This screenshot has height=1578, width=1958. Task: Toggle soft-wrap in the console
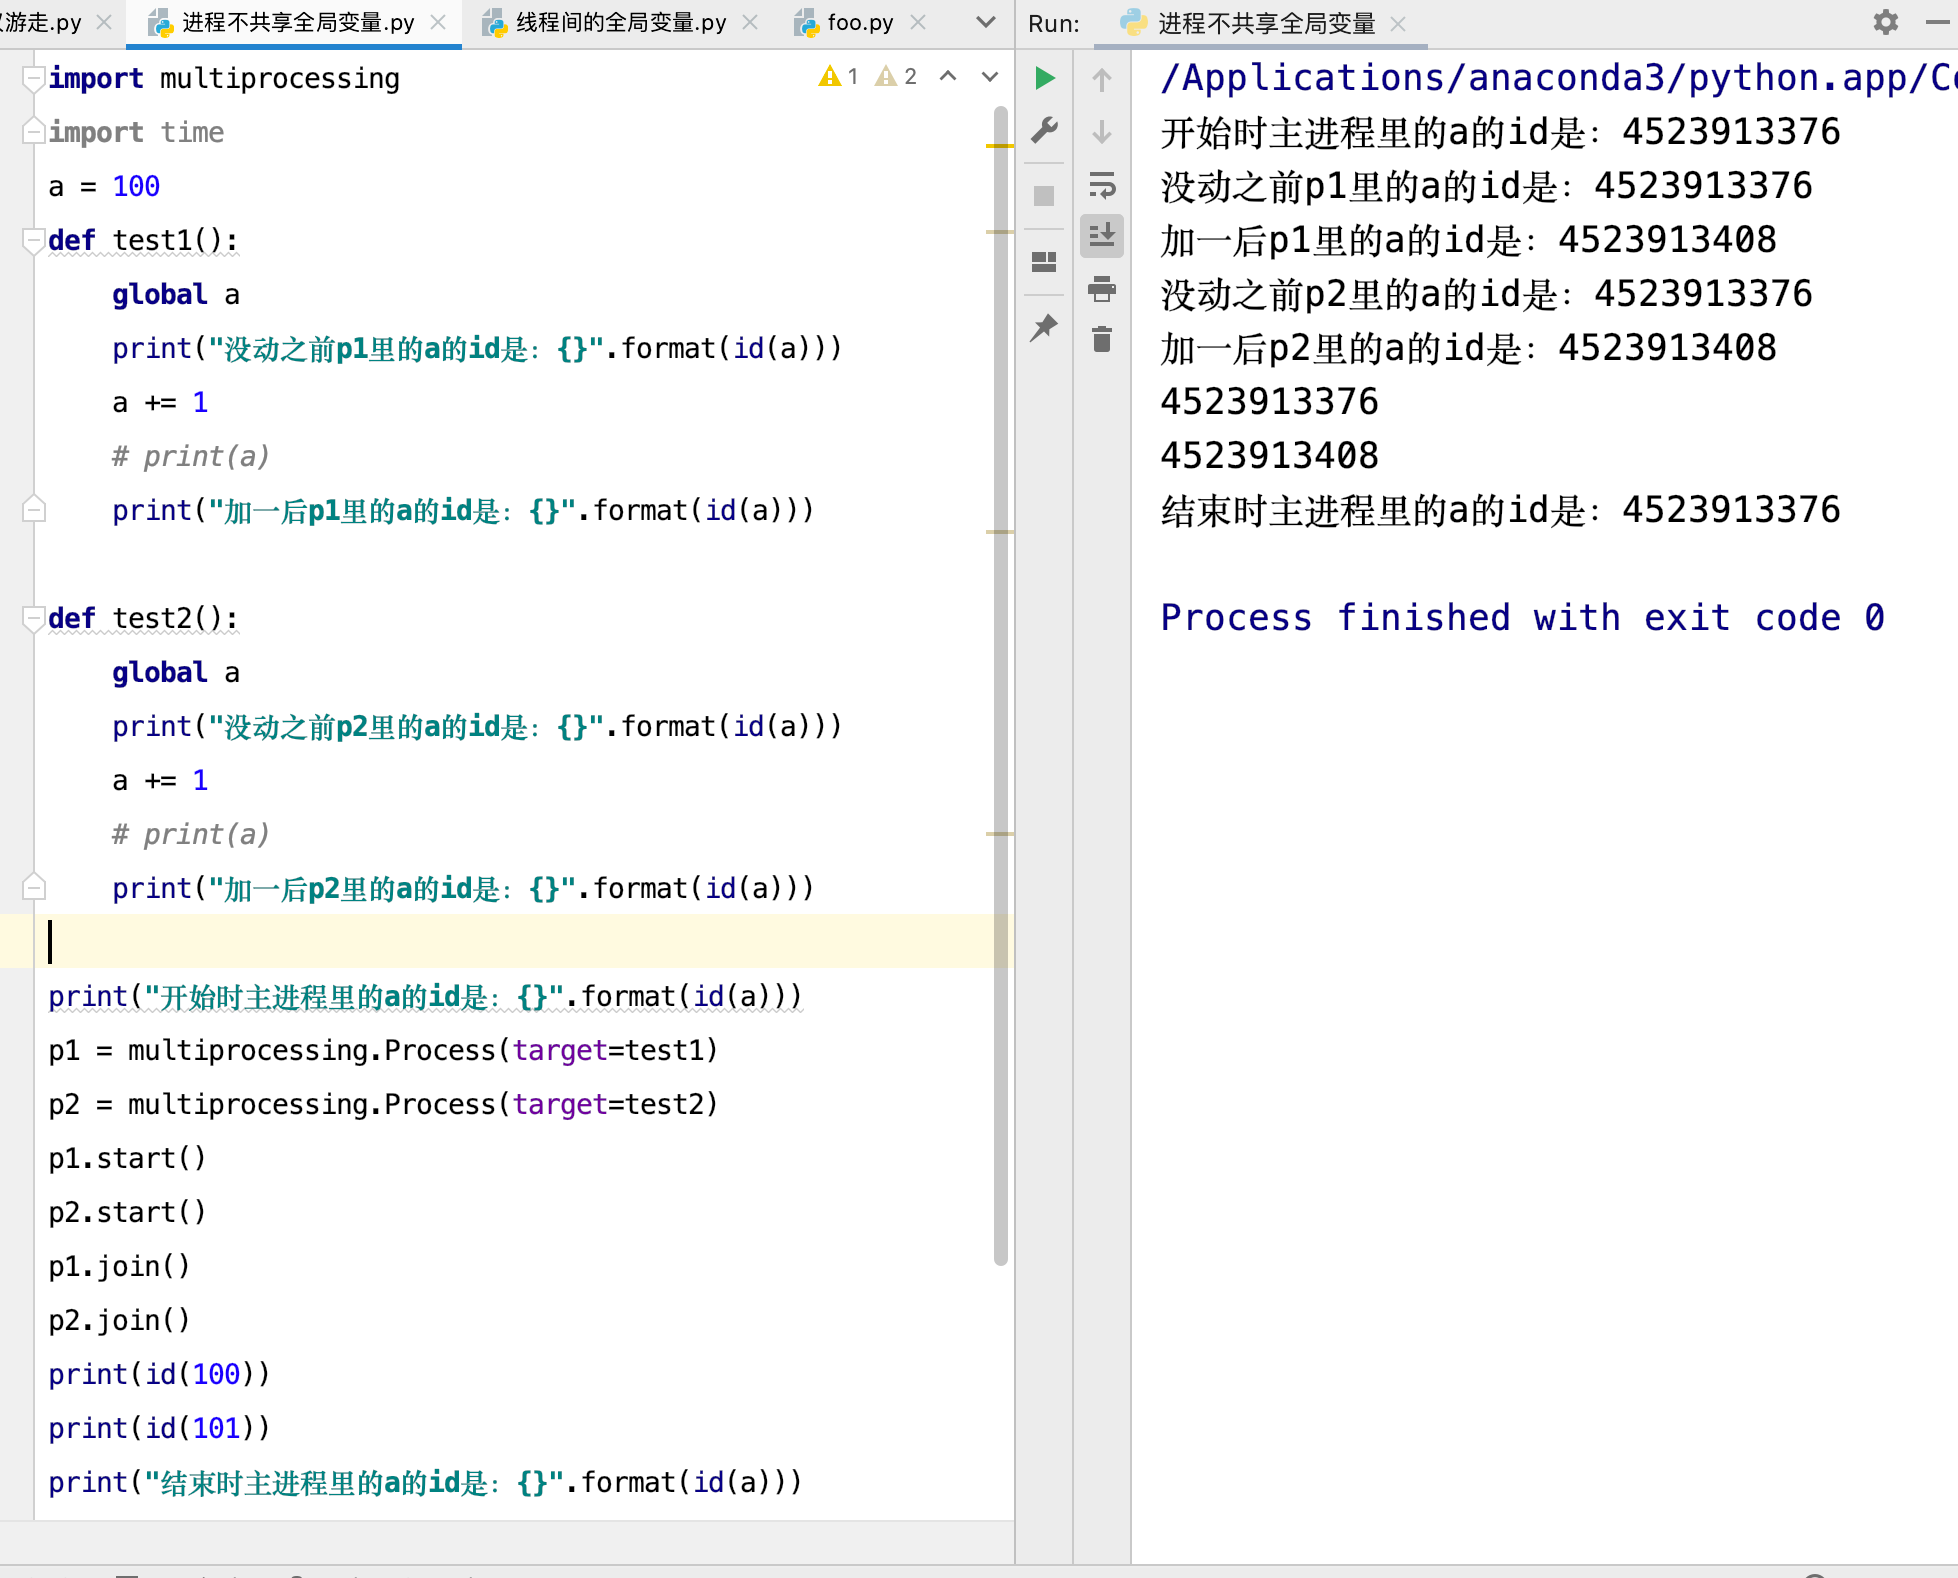[x=1102, y=185]
